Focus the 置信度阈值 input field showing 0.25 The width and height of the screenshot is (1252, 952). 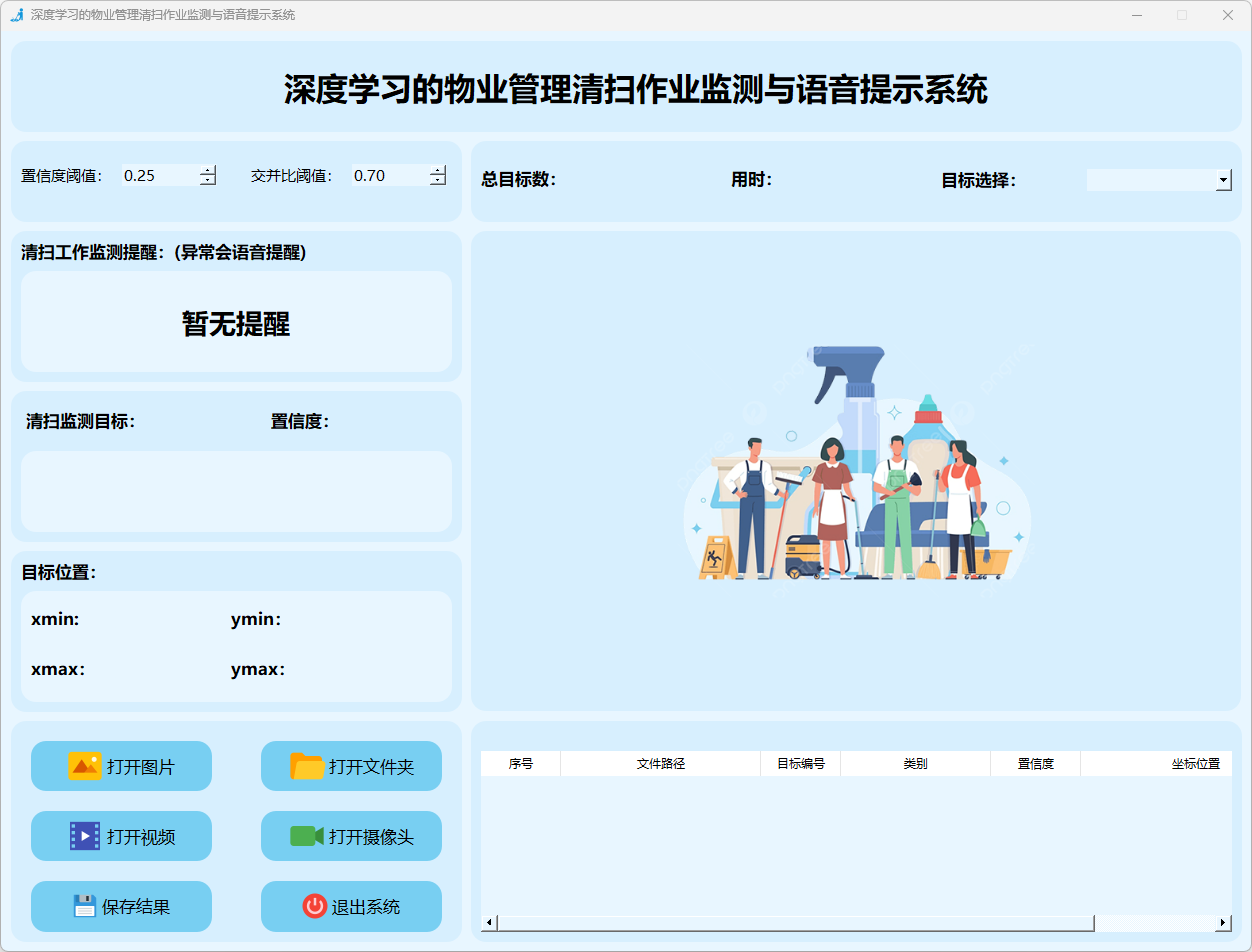(158, 176)
